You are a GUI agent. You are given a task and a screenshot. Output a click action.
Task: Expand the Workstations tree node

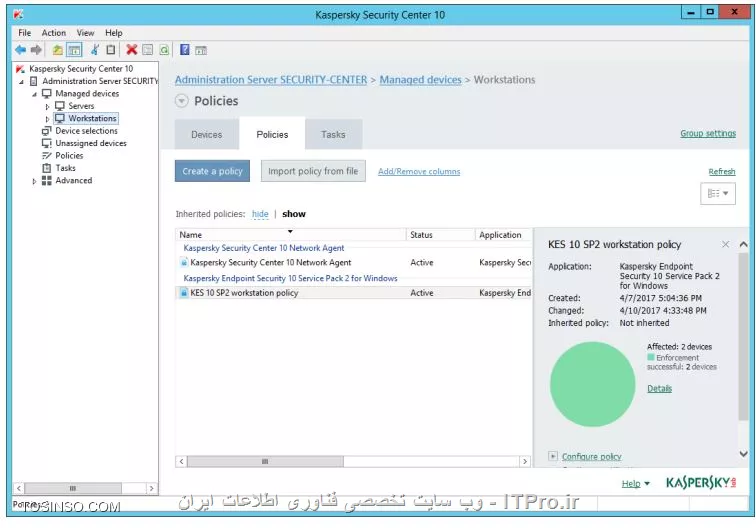pyautogui.click(x=47, y=119)
